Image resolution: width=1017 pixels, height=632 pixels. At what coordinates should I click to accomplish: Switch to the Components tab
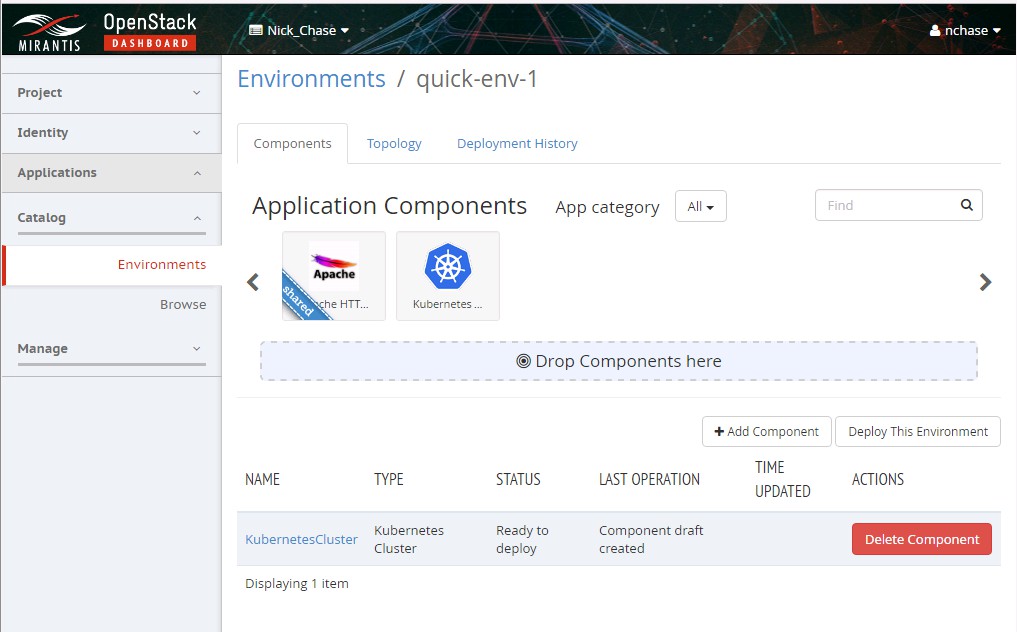coord(293,143)
